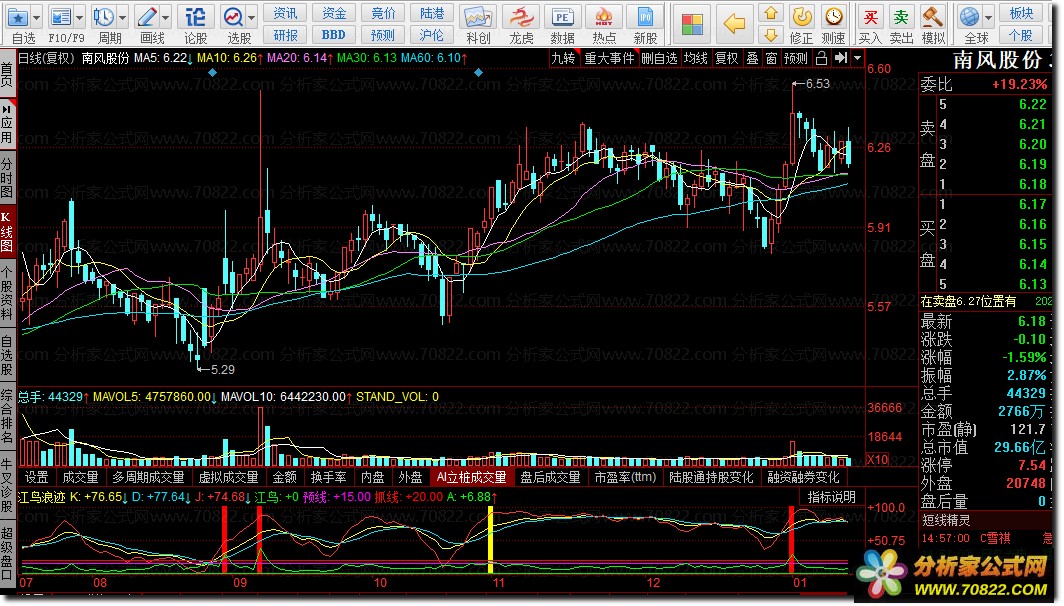Click the 板块 sector button
The image size is (1064, 606).
coord(1021,13)
